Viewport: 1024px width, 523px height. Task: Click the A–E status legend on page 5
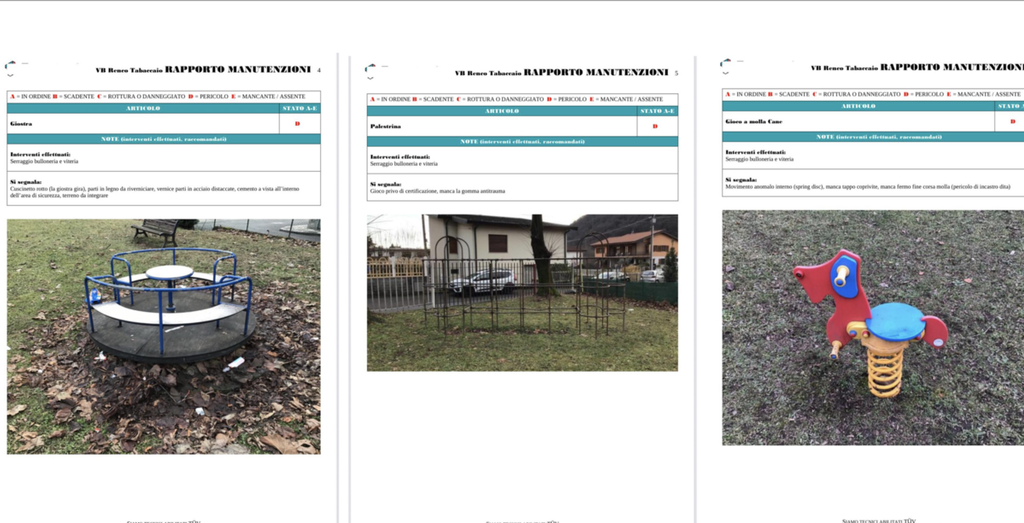click(516, 99)
